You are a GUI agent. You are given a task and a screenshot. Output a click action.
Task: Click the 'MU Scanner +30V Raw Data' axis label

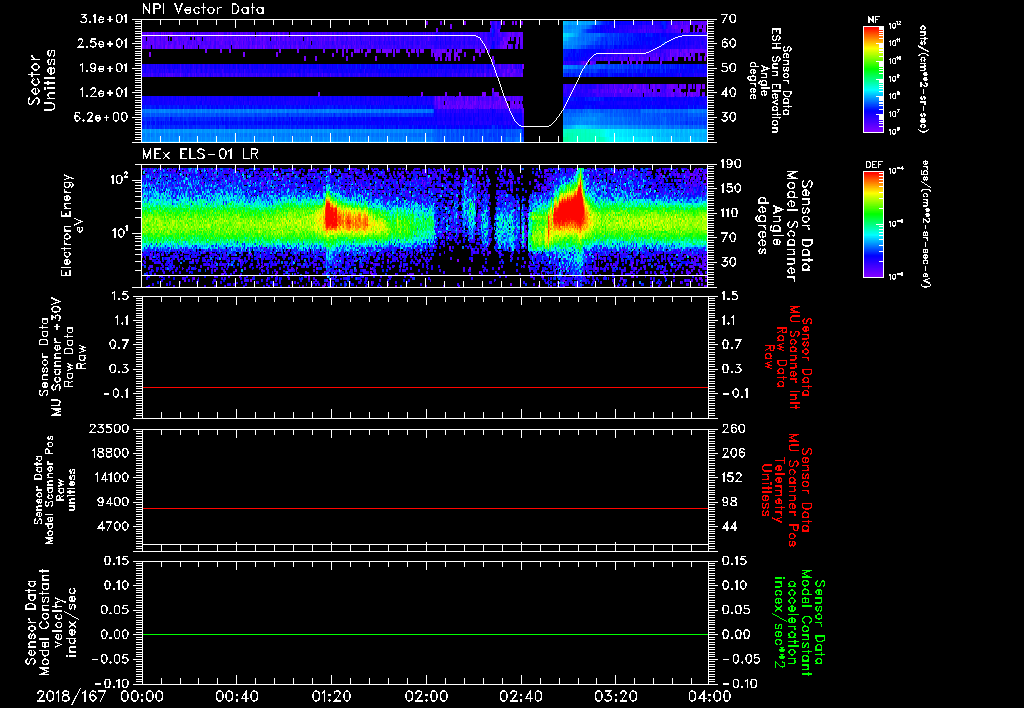point(62,357)
